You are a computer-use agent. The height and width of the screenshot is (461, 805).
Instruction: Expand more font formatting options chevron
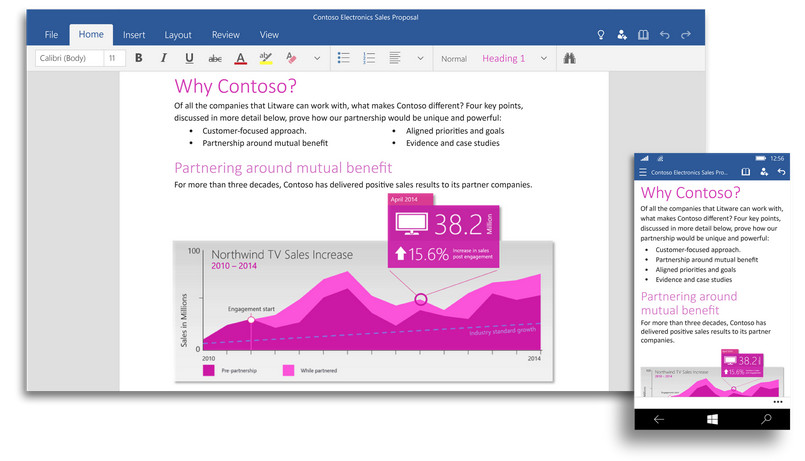click(x=317, y=58)
